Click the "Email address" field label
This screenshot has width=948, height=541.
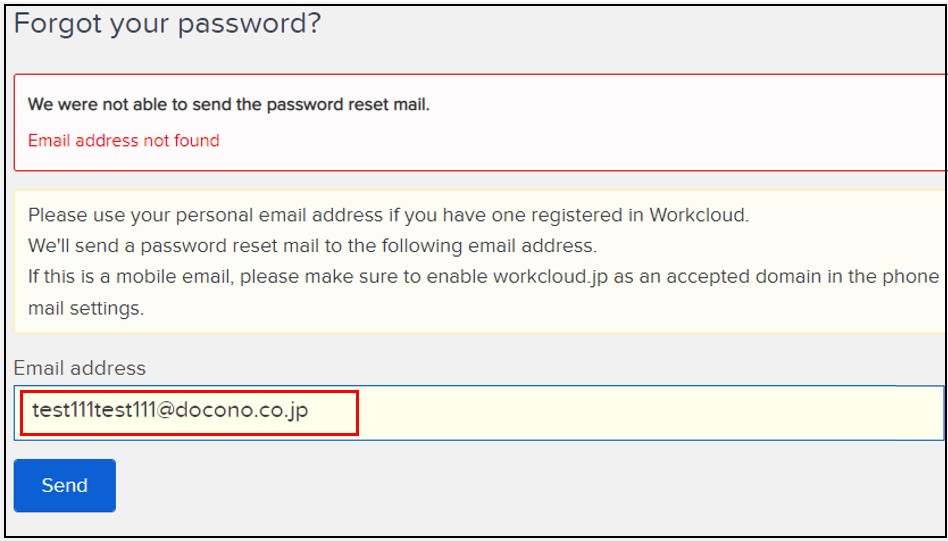pos(80,368)
